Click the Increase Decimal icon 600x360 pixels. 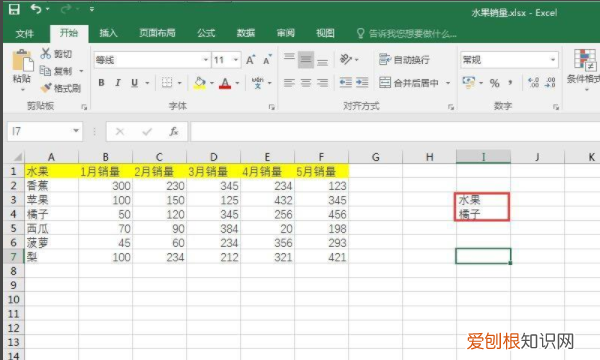tap(533, 82)
